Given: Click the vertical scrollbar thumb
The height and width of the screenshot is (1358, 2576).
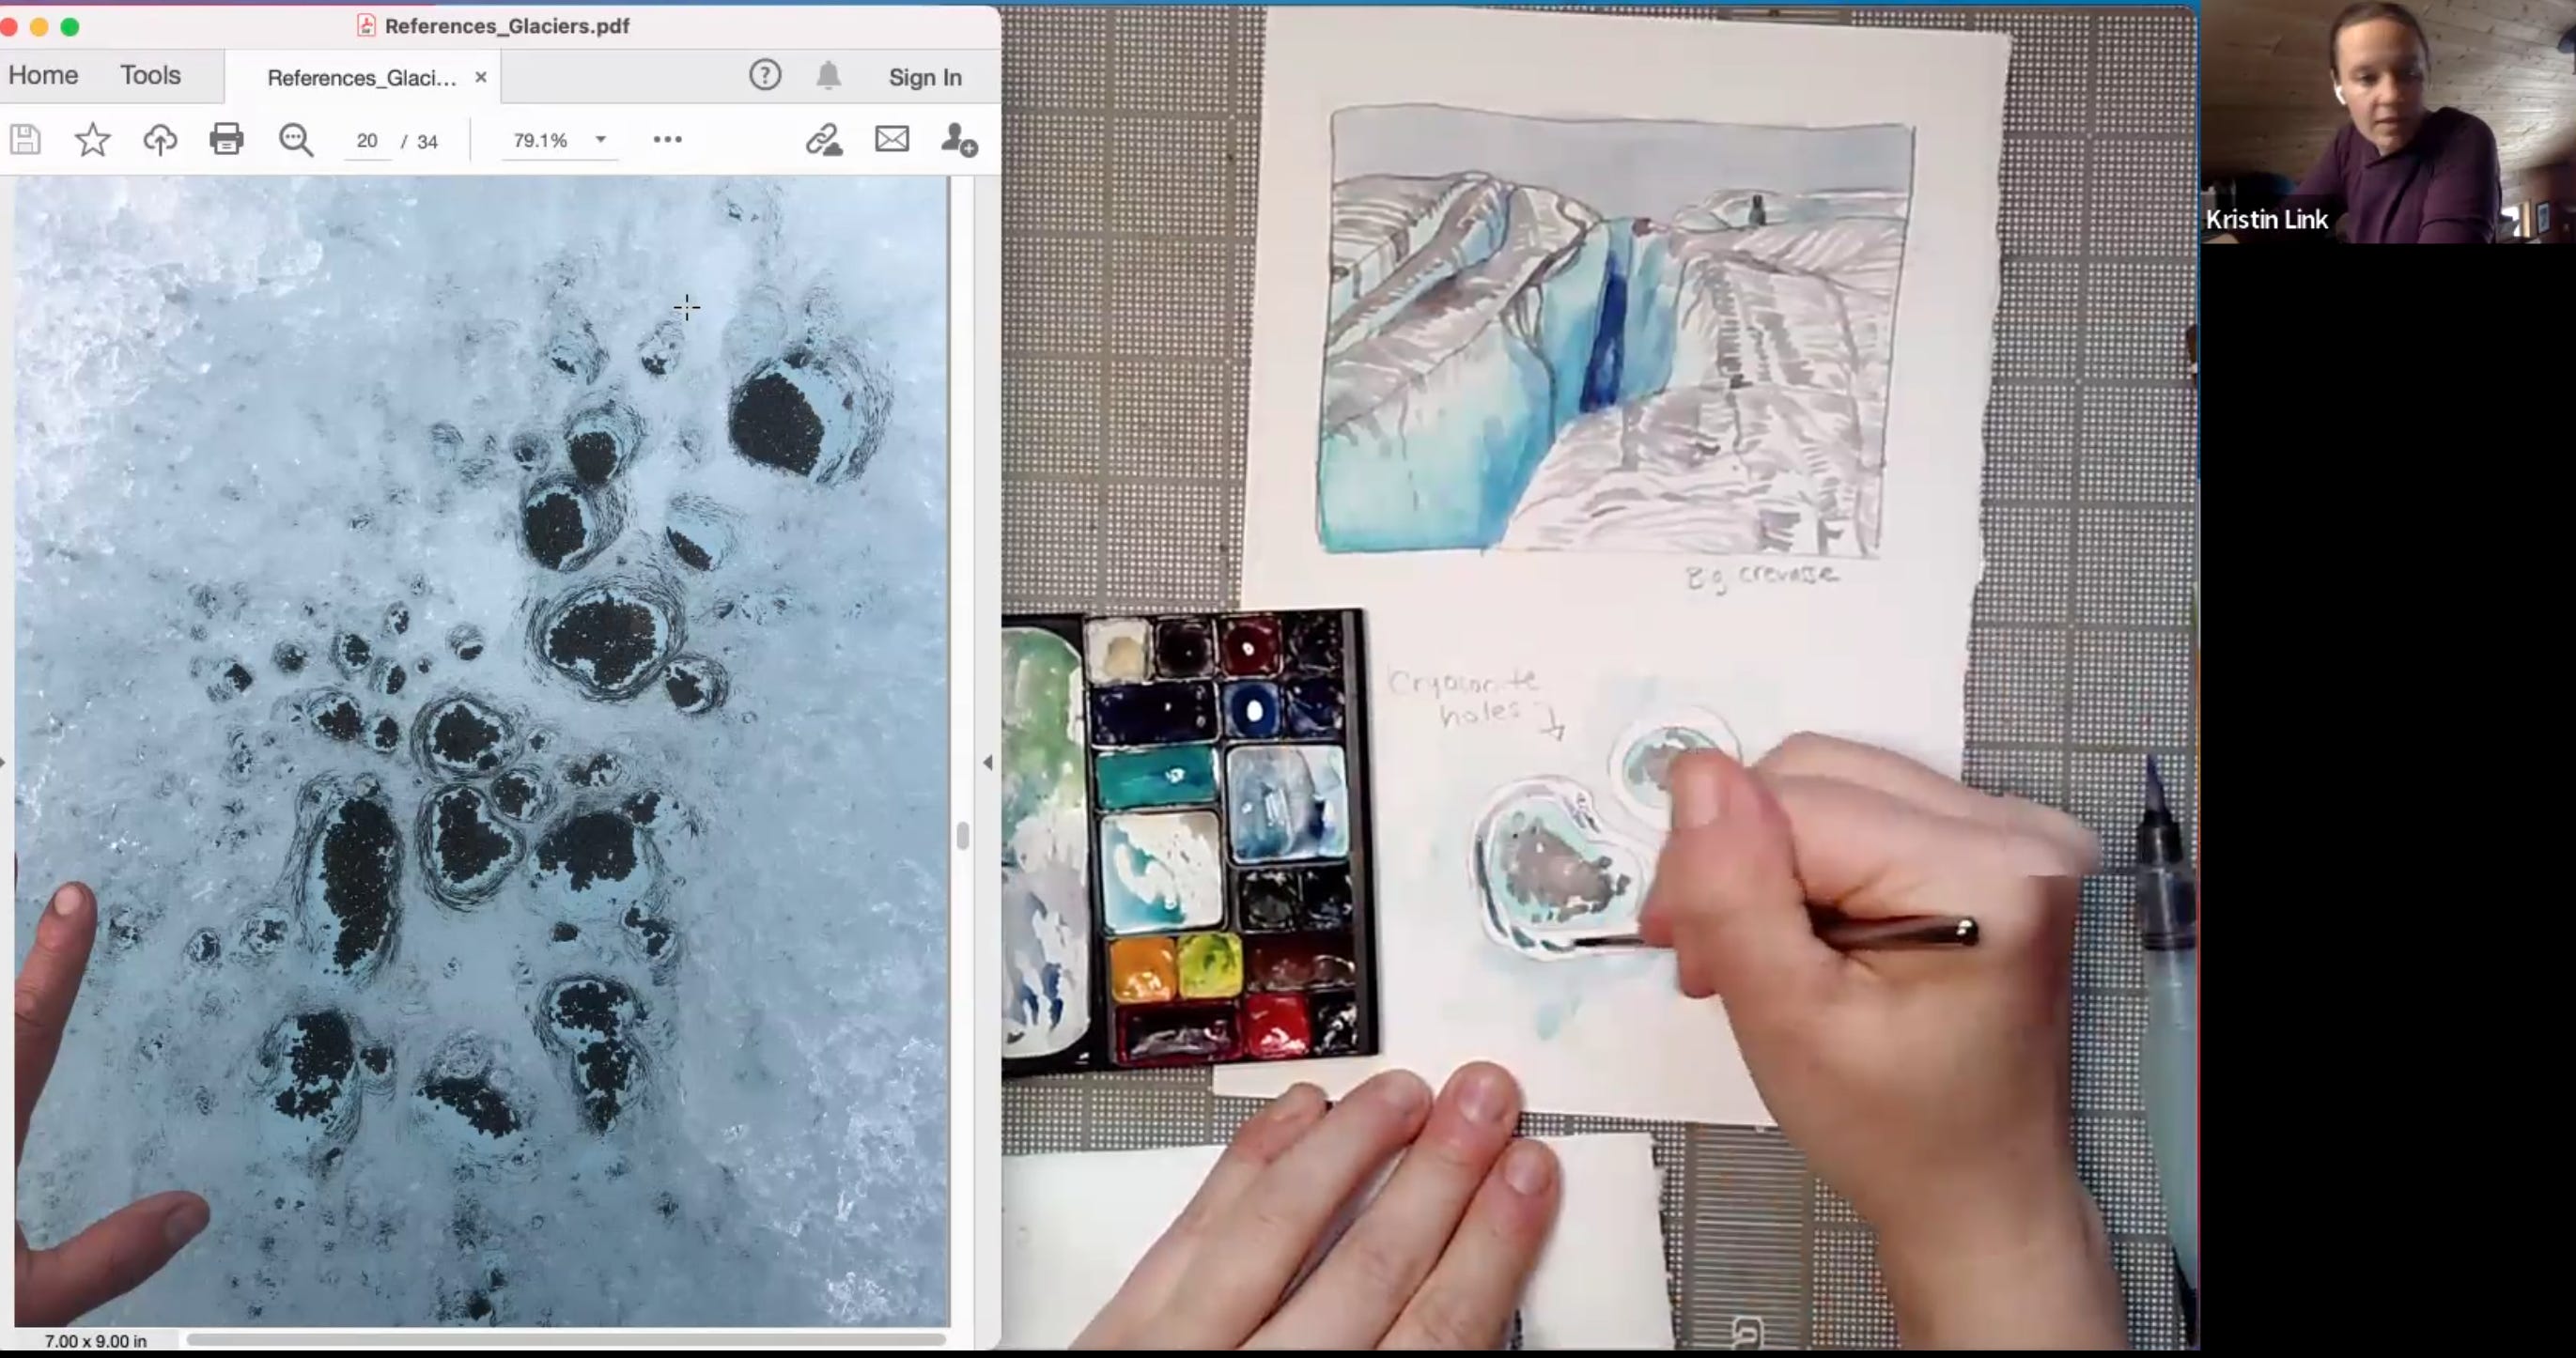Looking at the screenshot, I should [x=963, y=835].
